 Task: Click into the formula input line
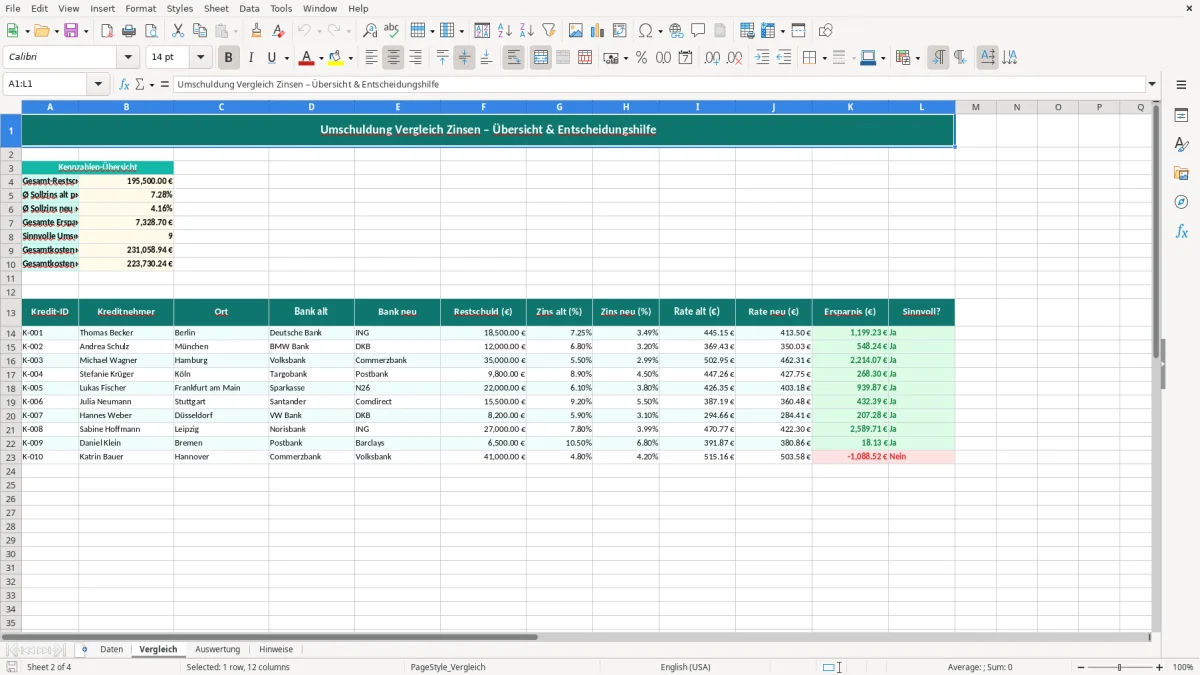(x=658, y=85)
